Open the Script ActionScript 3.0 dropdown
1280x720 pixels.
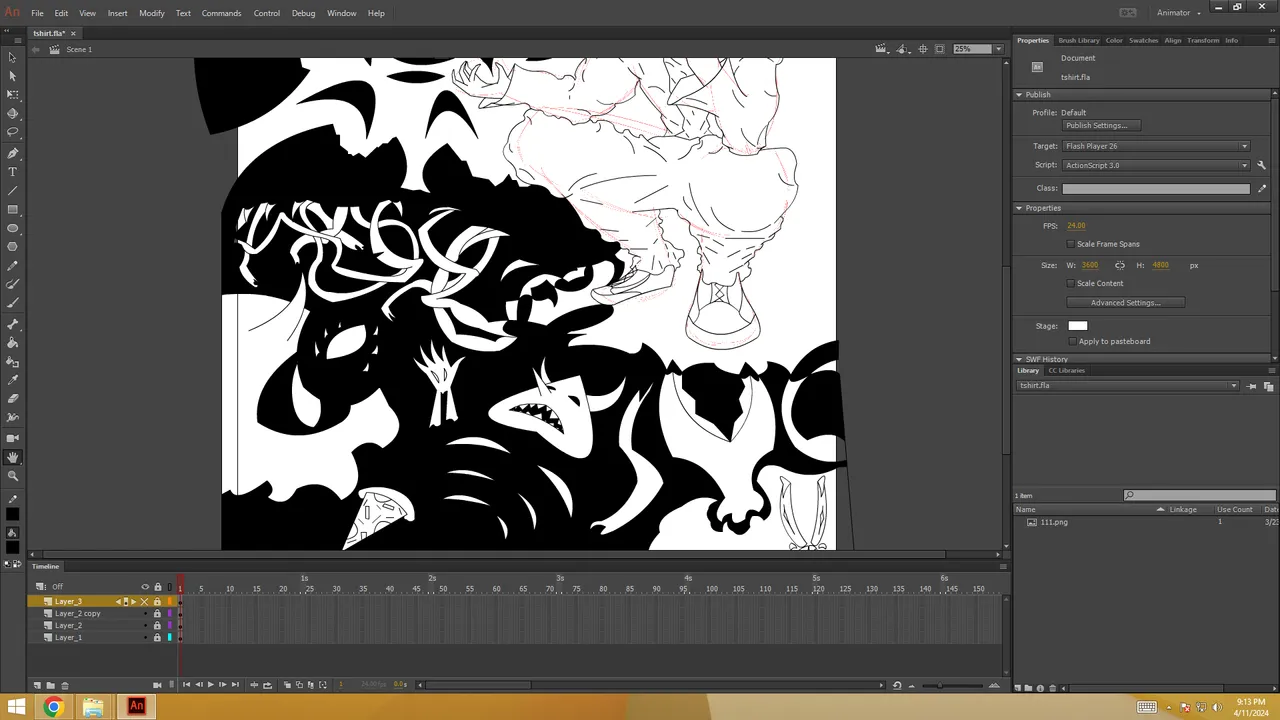tap(1156, 165)
